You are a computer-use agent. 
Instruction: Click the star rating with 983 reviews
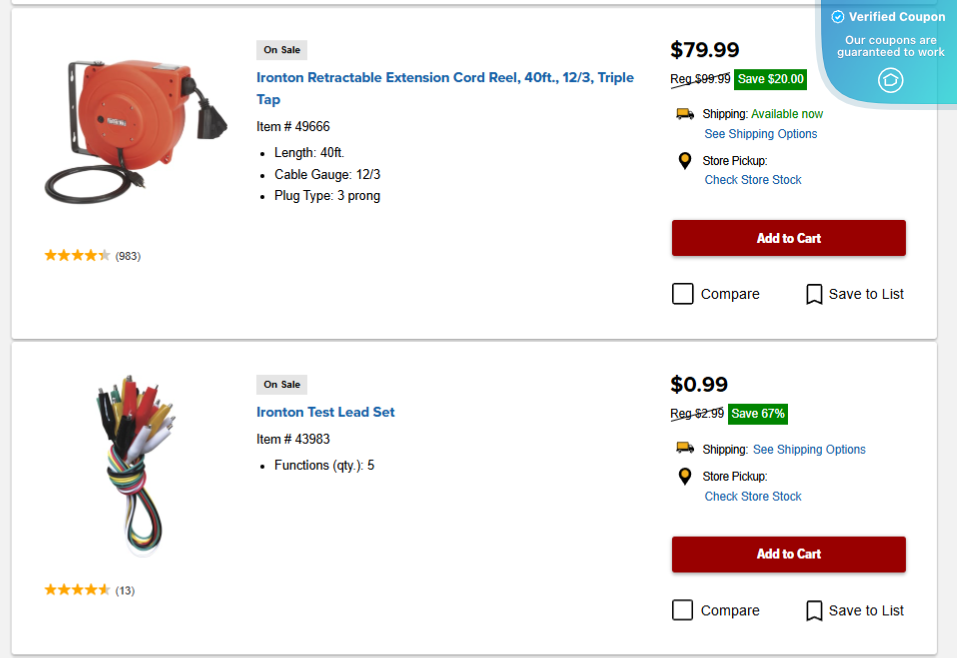coord(77,256)
